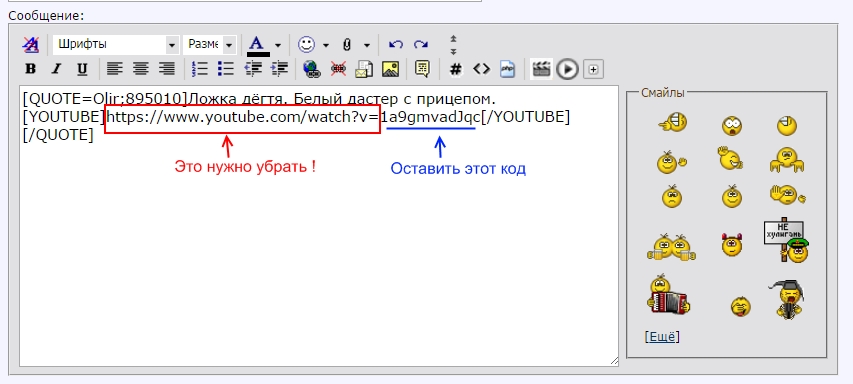Insert the facepalm smiley
This screenshot has height=384, width=853.
(787, 195)
